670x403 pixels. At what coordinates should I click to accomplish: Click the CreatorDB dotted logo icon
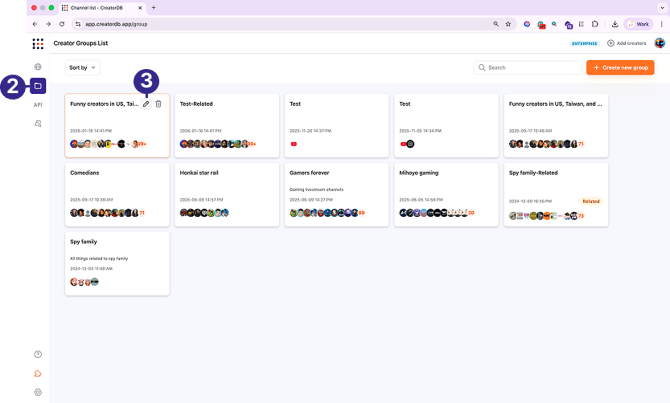pos(38,43)
